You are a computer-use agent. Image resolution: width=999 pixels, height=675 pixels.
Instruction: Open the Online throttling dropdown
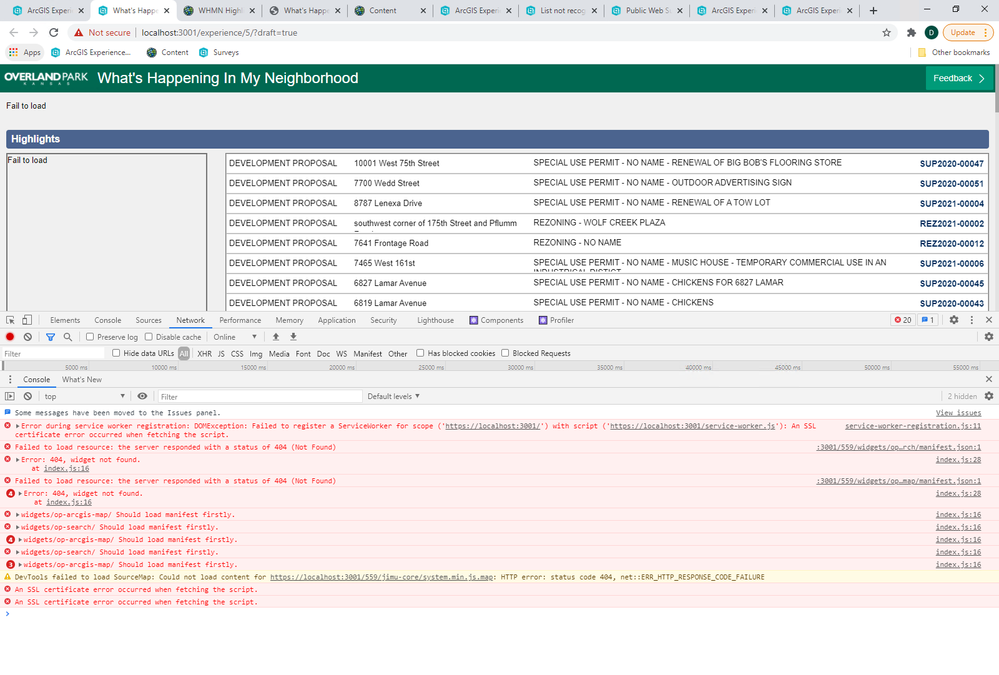pyautogui.click(x=234, y=337)
